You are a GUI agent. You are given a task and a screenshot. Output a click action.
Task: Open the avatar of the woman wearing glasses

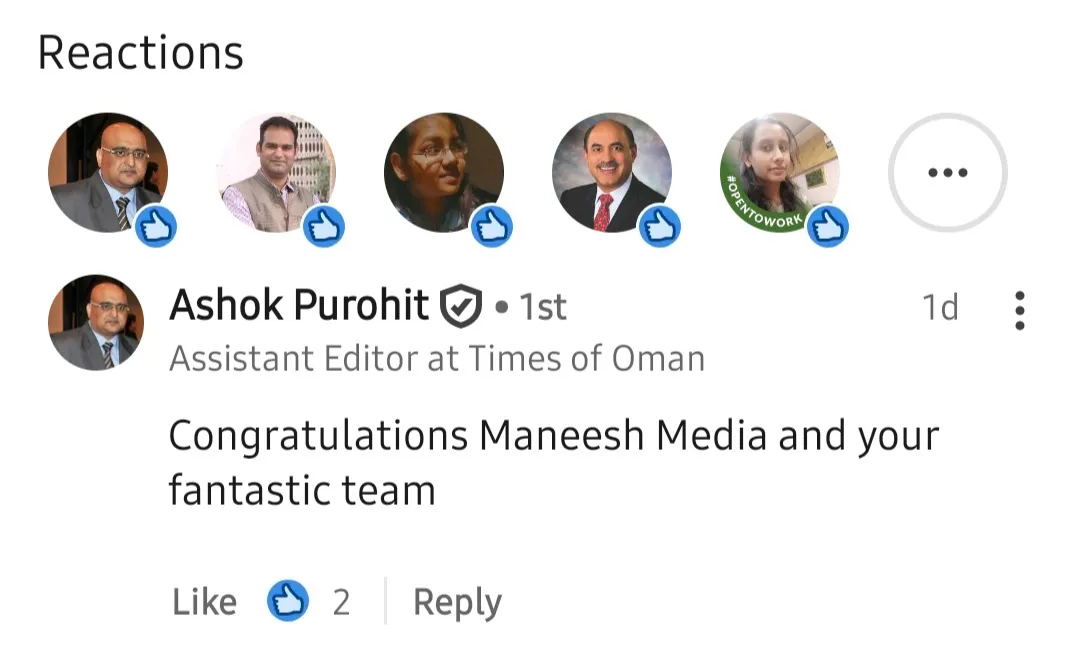point(443,170)
